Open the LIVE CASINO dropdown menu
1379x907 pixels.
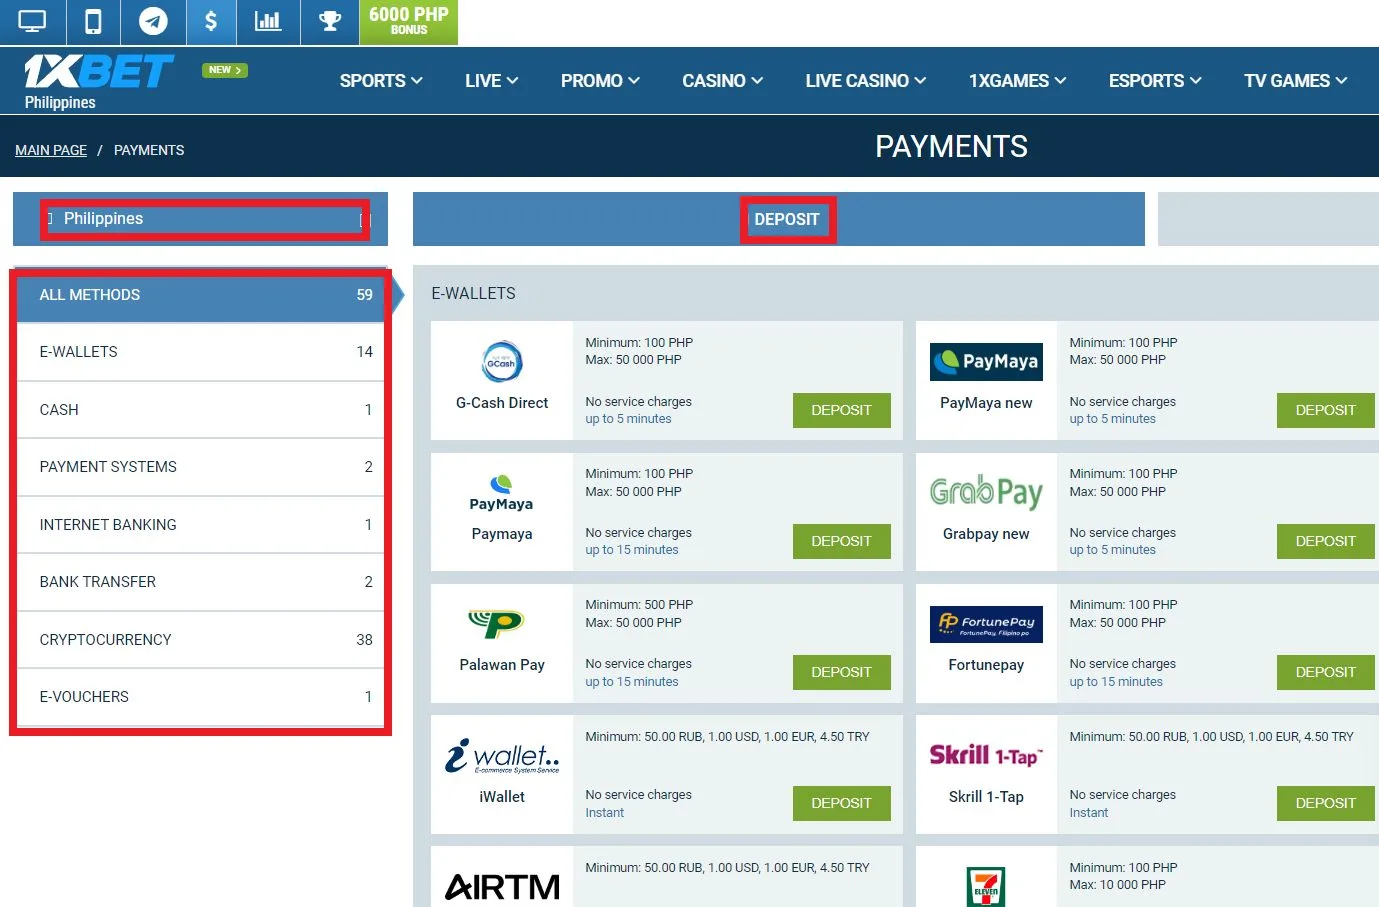866,81
